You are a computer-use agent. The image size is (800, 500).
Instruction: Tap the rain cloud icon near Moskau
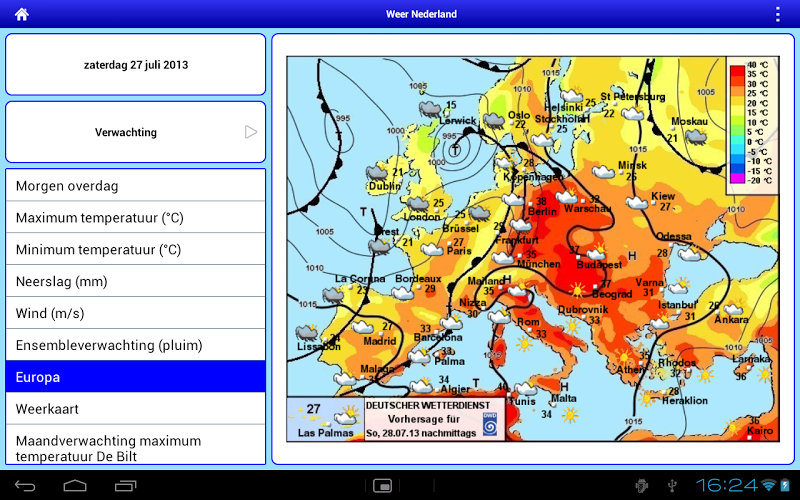tap(695, 136)
